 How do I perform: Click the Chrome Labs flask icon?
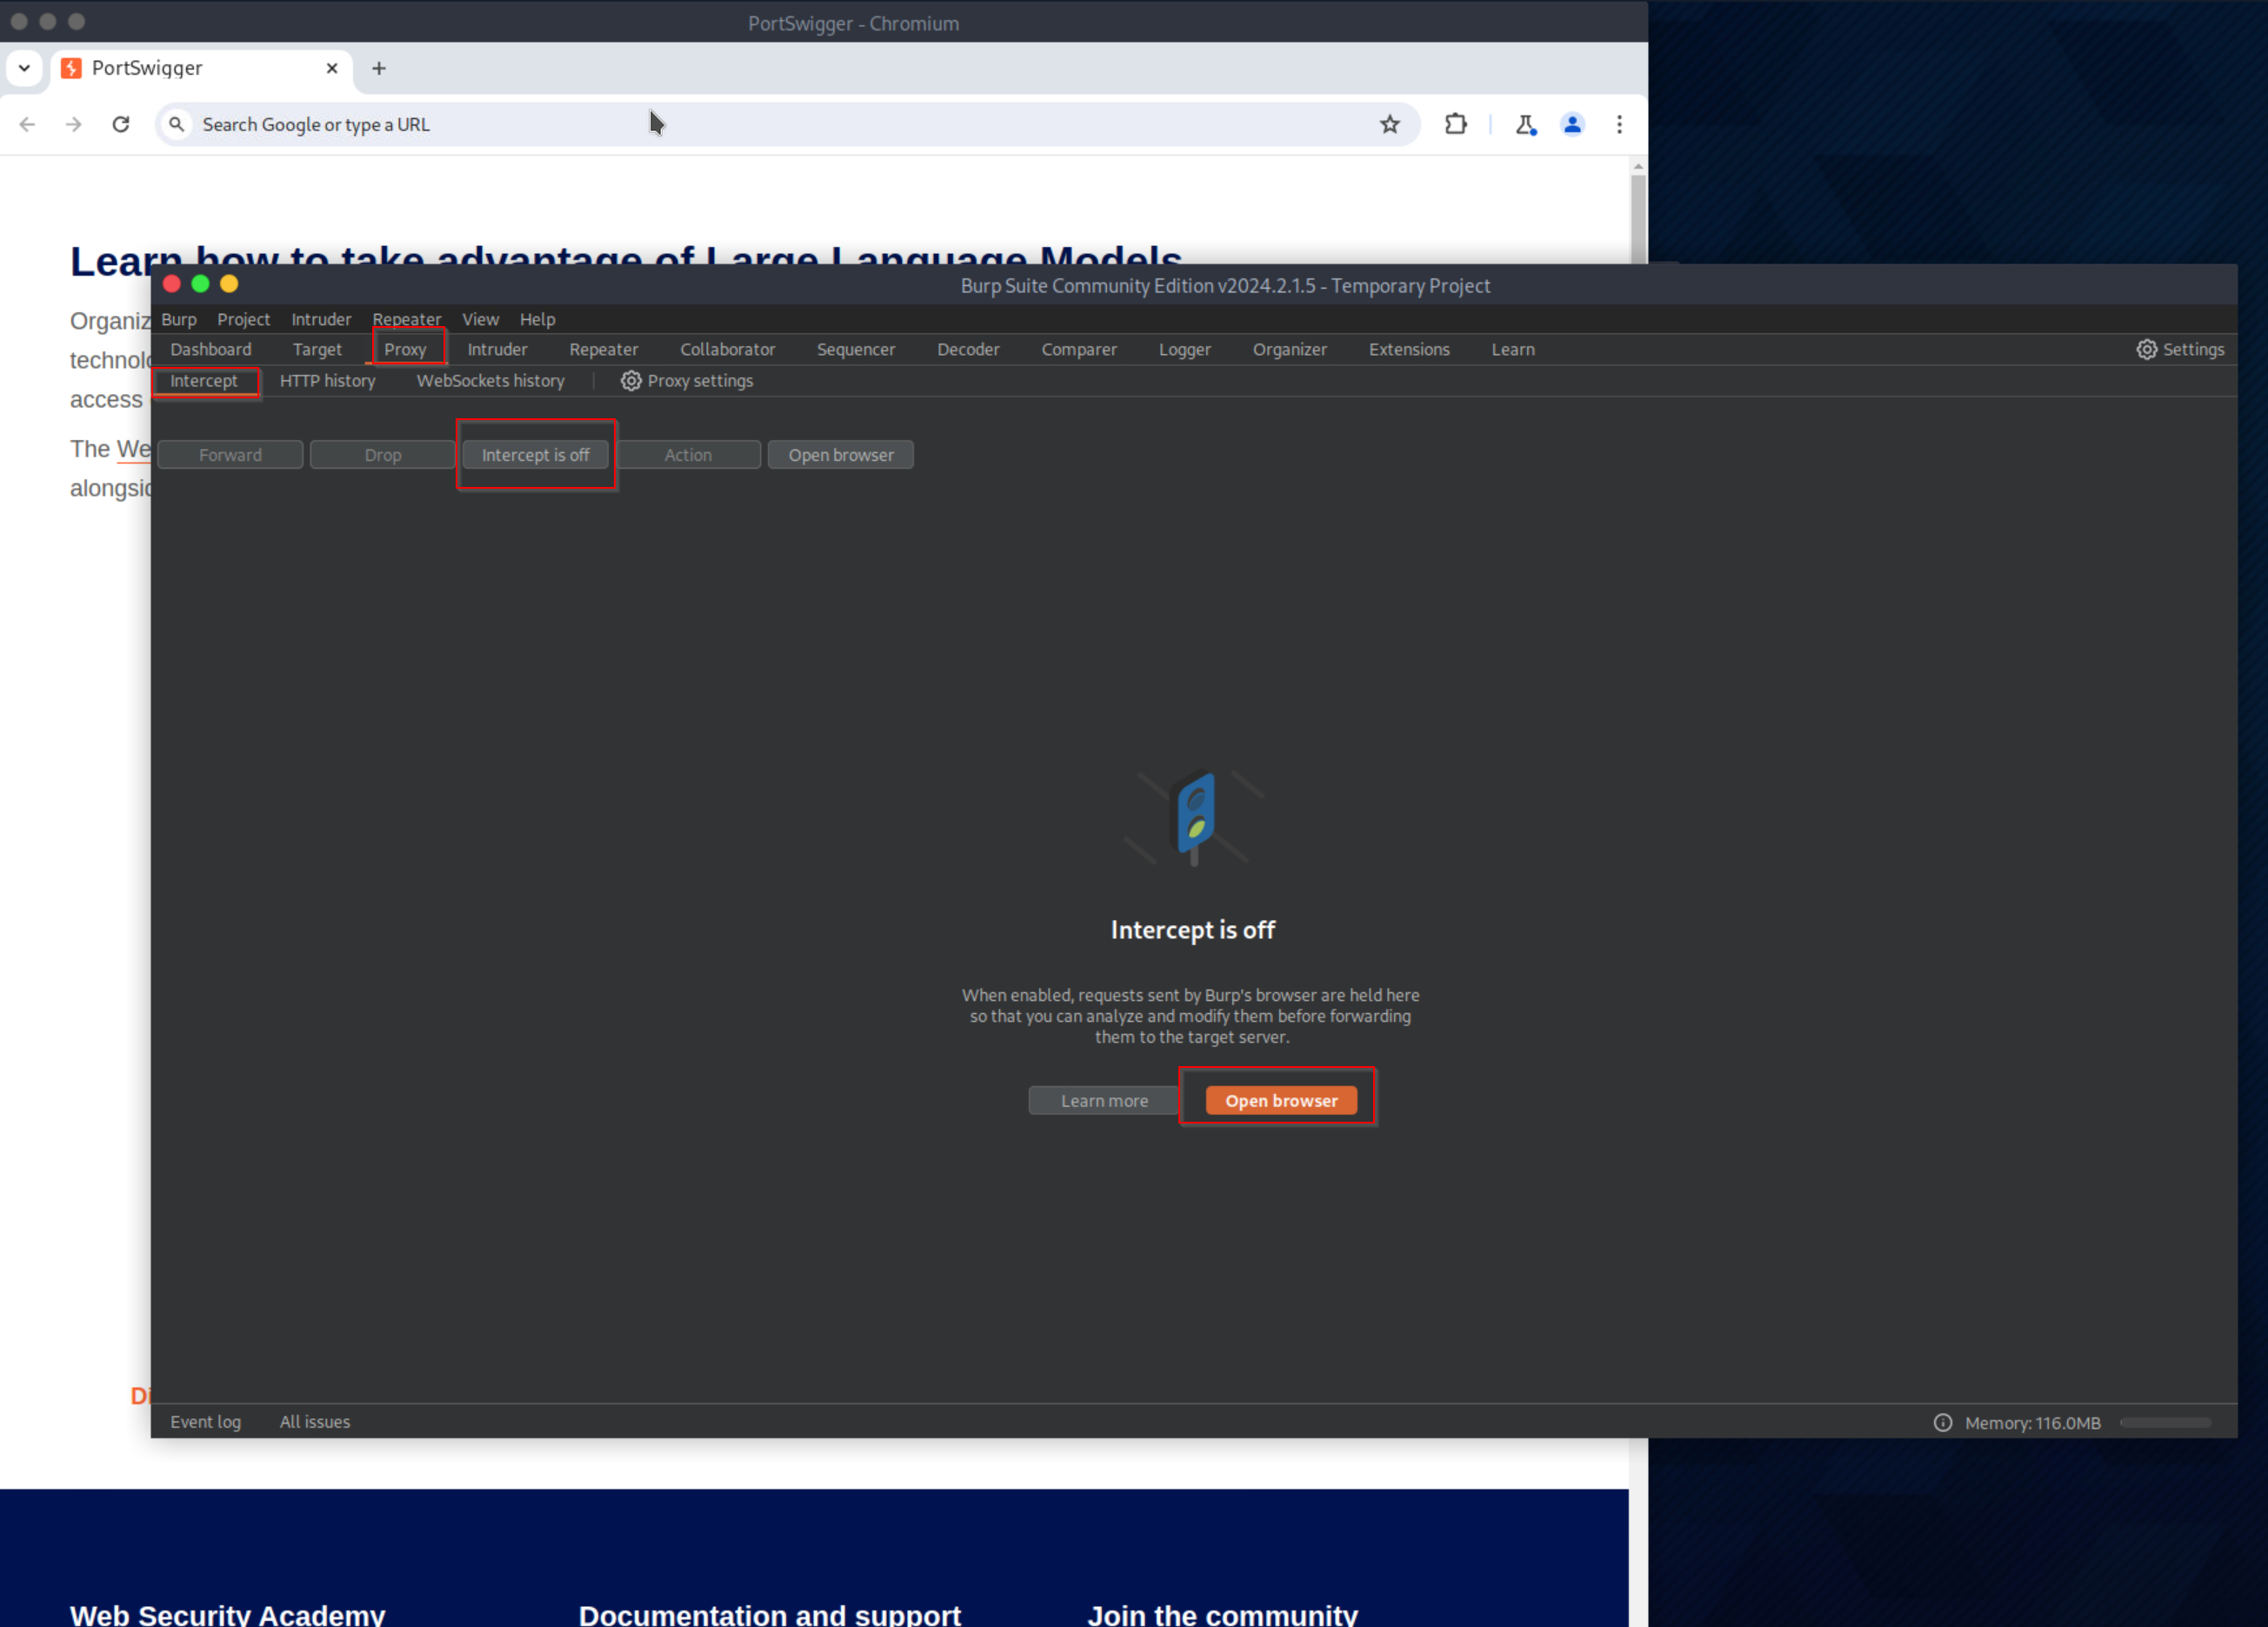coord(1525,124)
